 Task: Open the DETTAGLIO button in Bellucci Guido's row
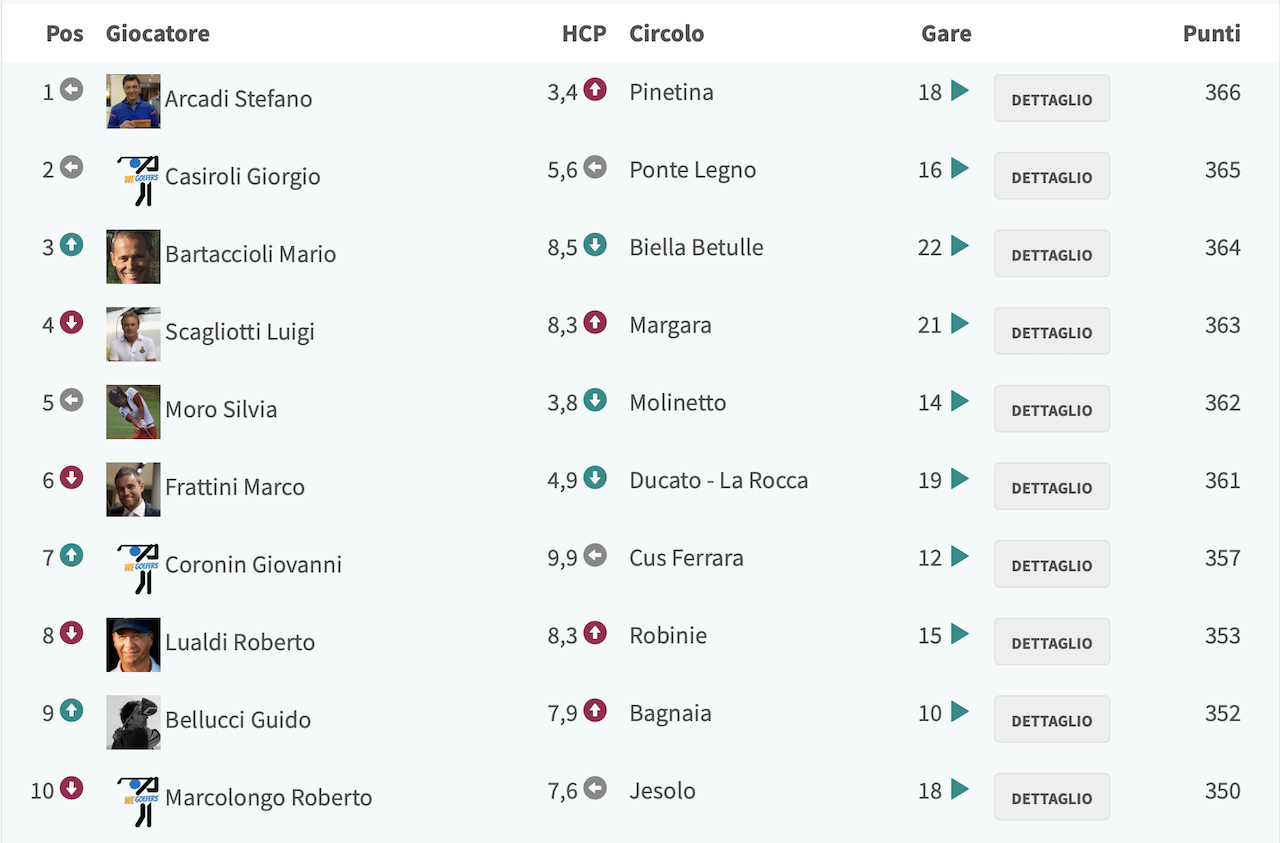(x=1052, y=719)
